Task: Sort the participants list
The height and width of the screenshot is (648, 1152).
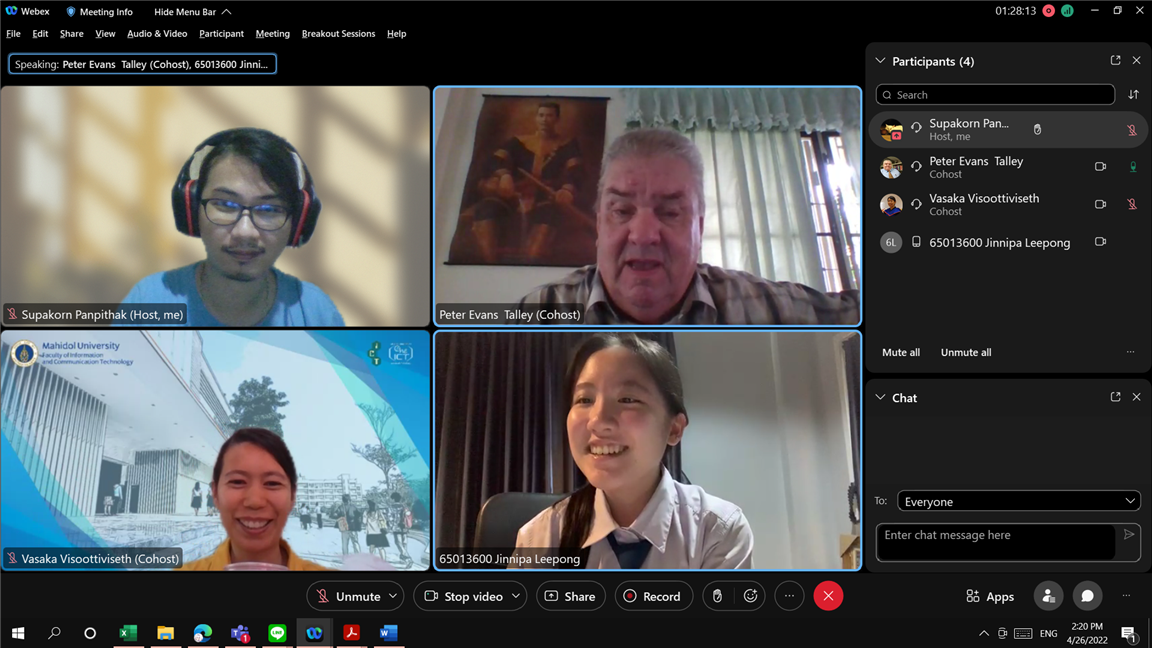Action: point(1133,95)
